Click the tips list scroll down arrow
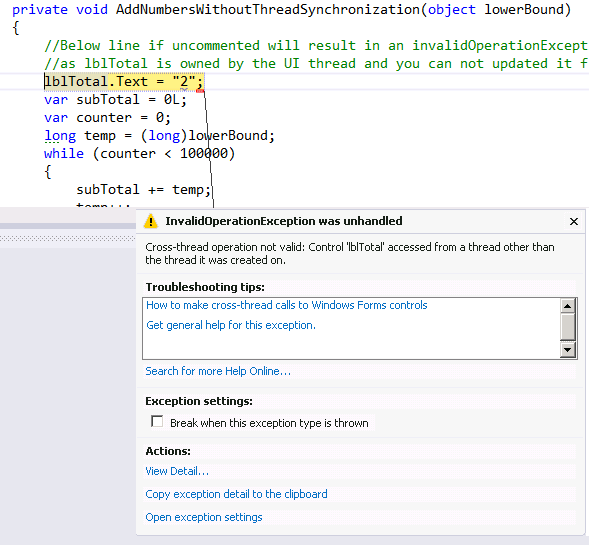 tap(568, 350)
